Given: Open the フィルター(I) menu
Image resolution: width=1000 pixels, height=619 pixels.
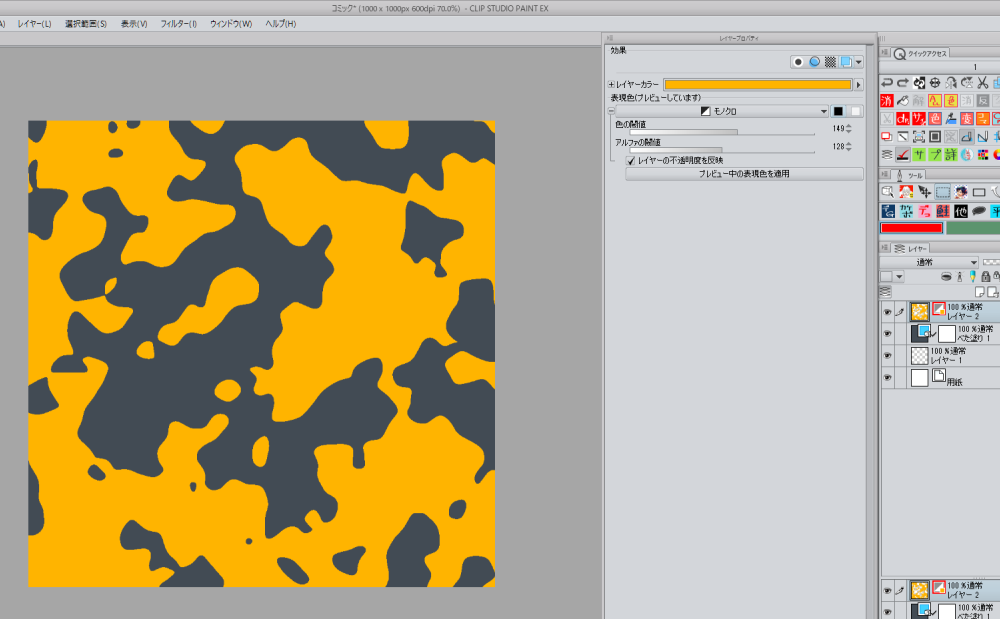Looking at the screenshot, I should (179, 24).
